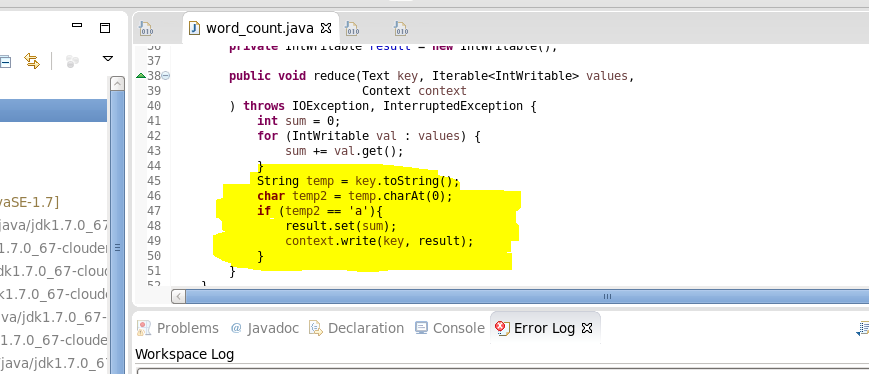Click the 'Workspace Log' label
This screenshot has height=374, width=869.
(x=185, y=354)
